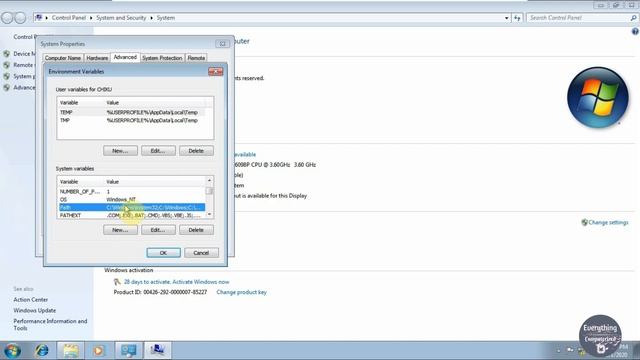Click the system variables Value column header
Screen dimensions: 640x360
tap(155, 182)
